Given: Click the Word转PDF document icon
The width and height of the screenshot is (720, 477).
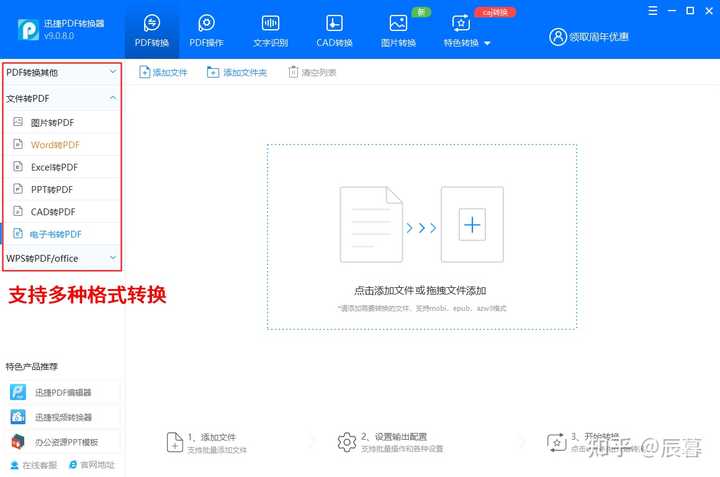Looking at the screenshot, I should point(18,144).
